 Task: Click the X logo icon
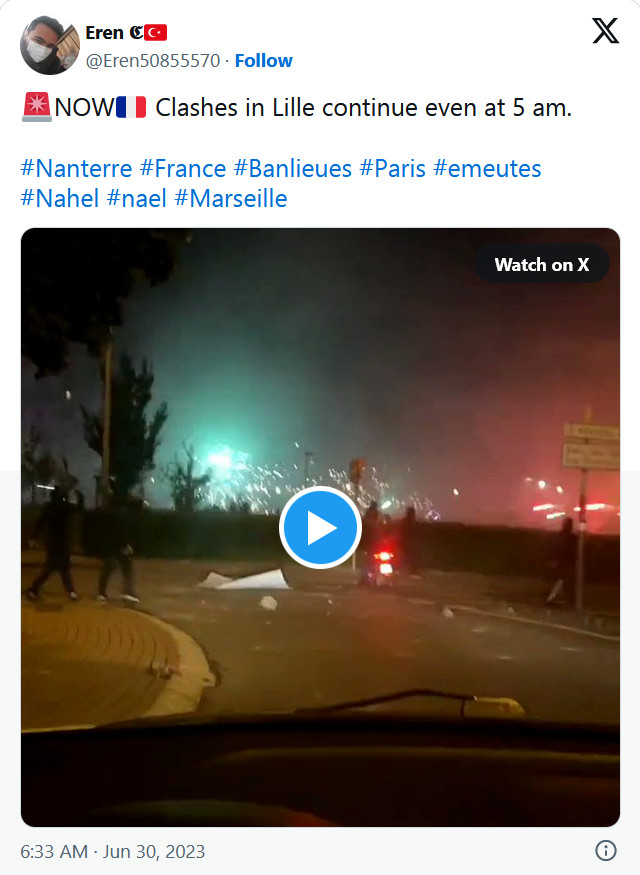pos(605,30)
